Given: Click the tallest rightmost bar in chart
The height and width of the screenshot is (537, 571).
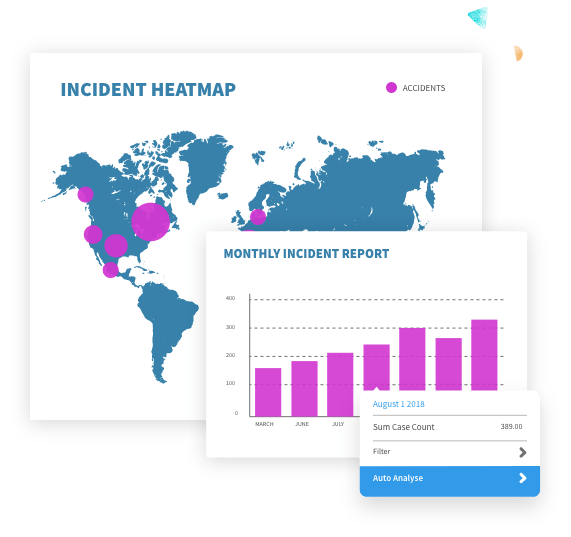Looking at the screenshot, I should tap(484, 355).
